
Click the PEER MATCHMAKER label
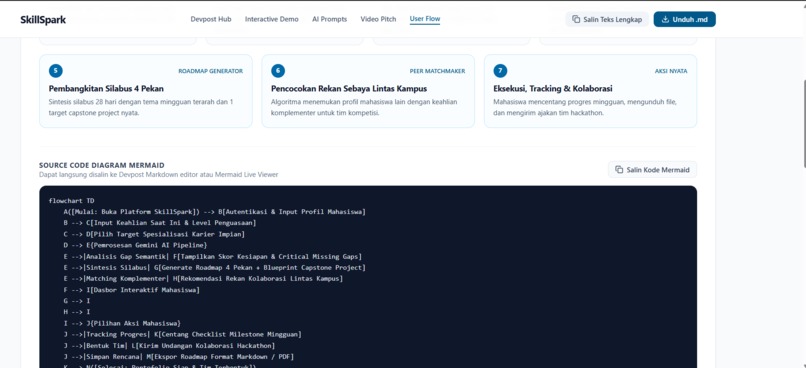click(x=437, y=71)
